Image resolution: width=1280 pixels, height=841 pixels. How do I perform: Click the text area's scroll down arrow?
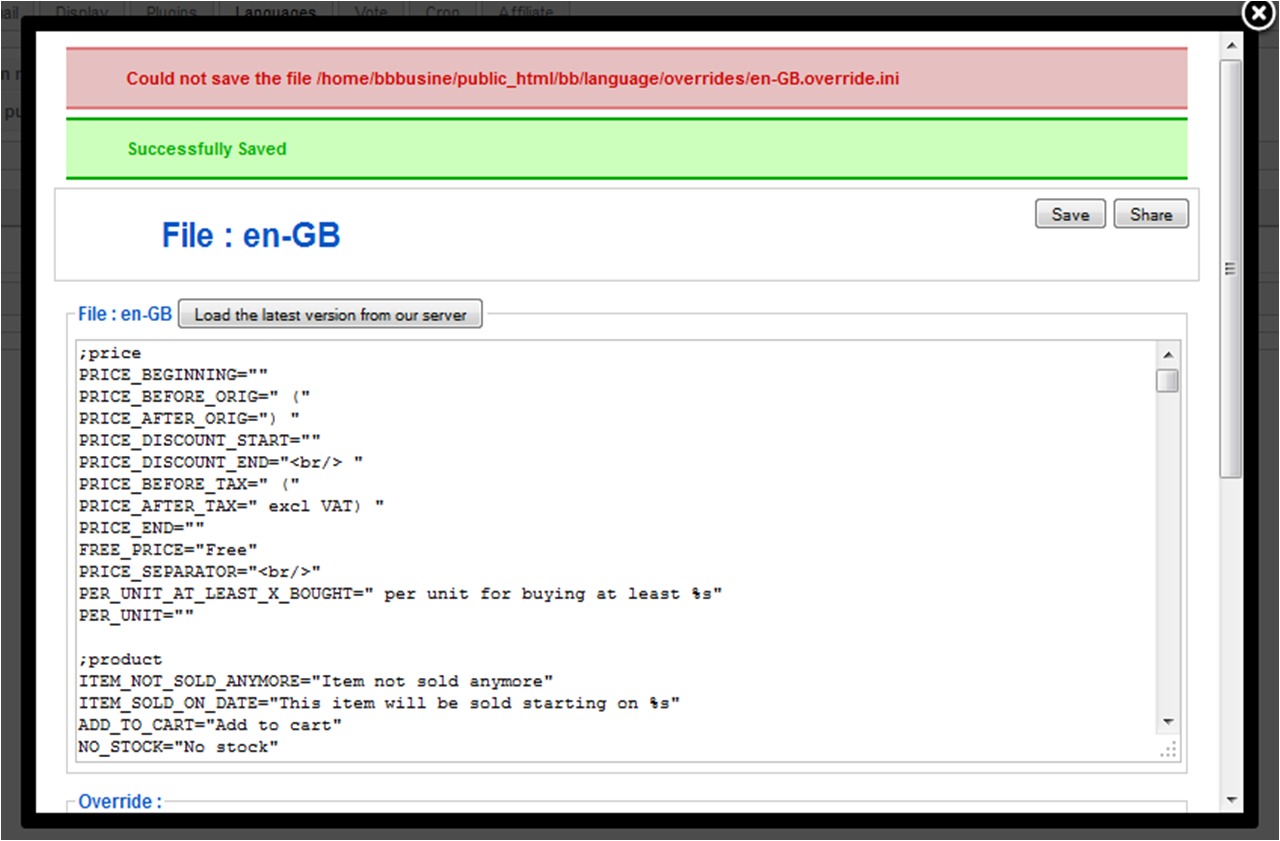[1167, 721]
